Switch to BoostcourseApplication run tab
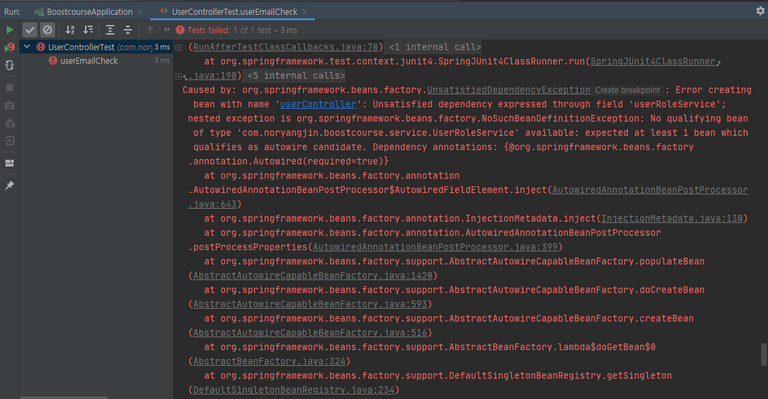The width and height of the screenshot is (768, 399). [84, 11]
